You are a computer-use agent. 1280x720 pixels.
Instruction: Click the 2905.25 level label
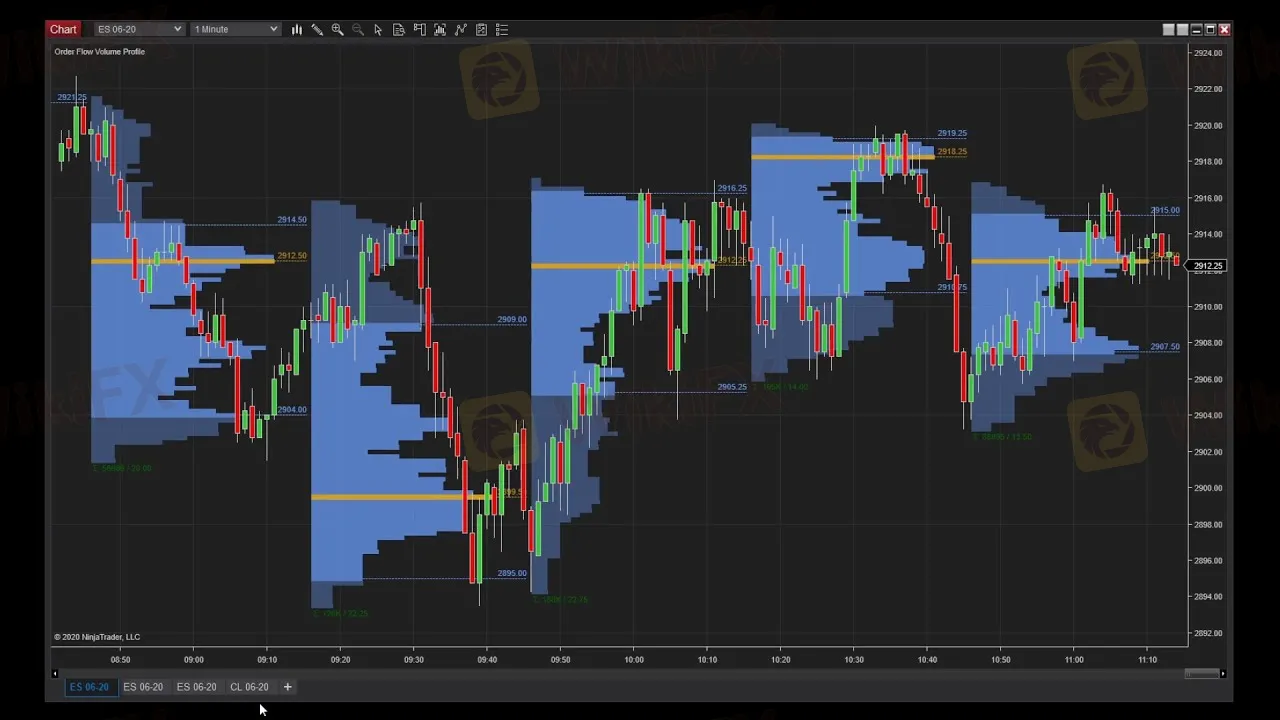(x=732, y=387)
